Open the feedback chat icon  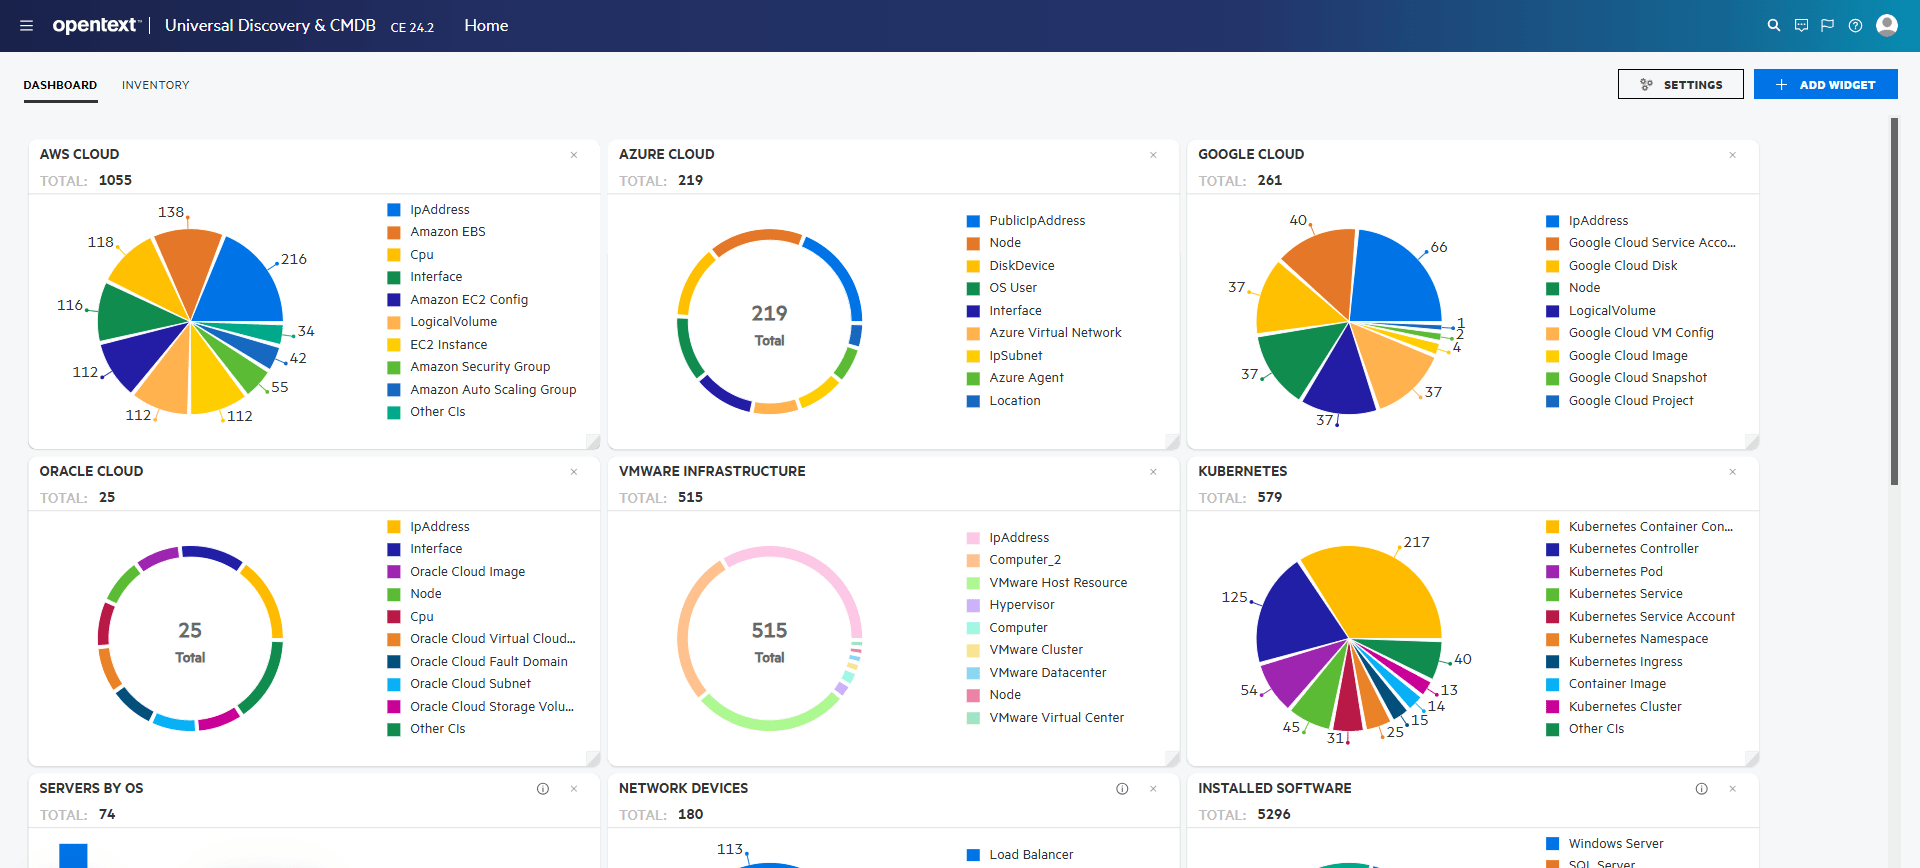[x=1801, y=26]
